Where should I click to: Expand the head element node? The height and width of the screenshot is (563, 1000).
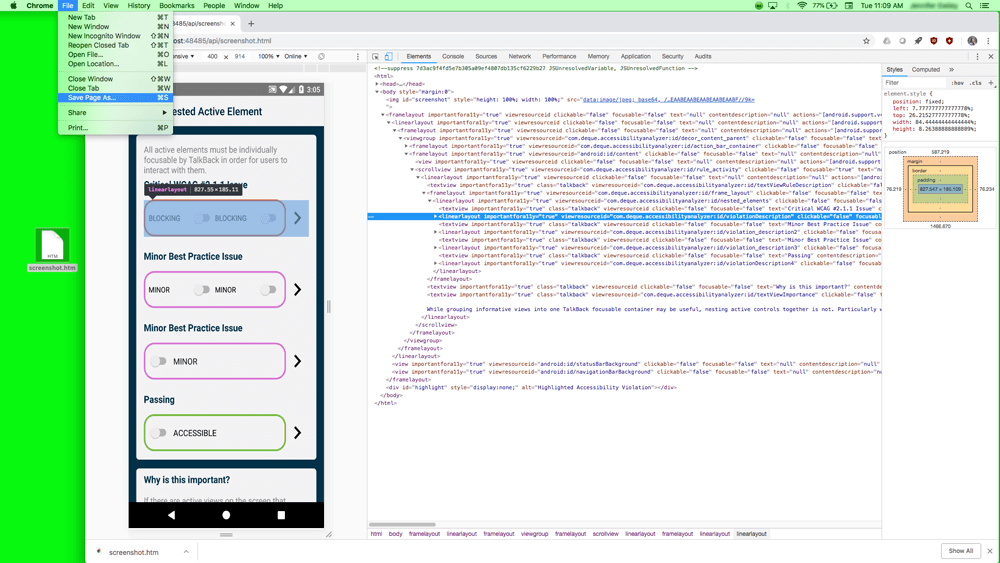click(x=378, y=84)
